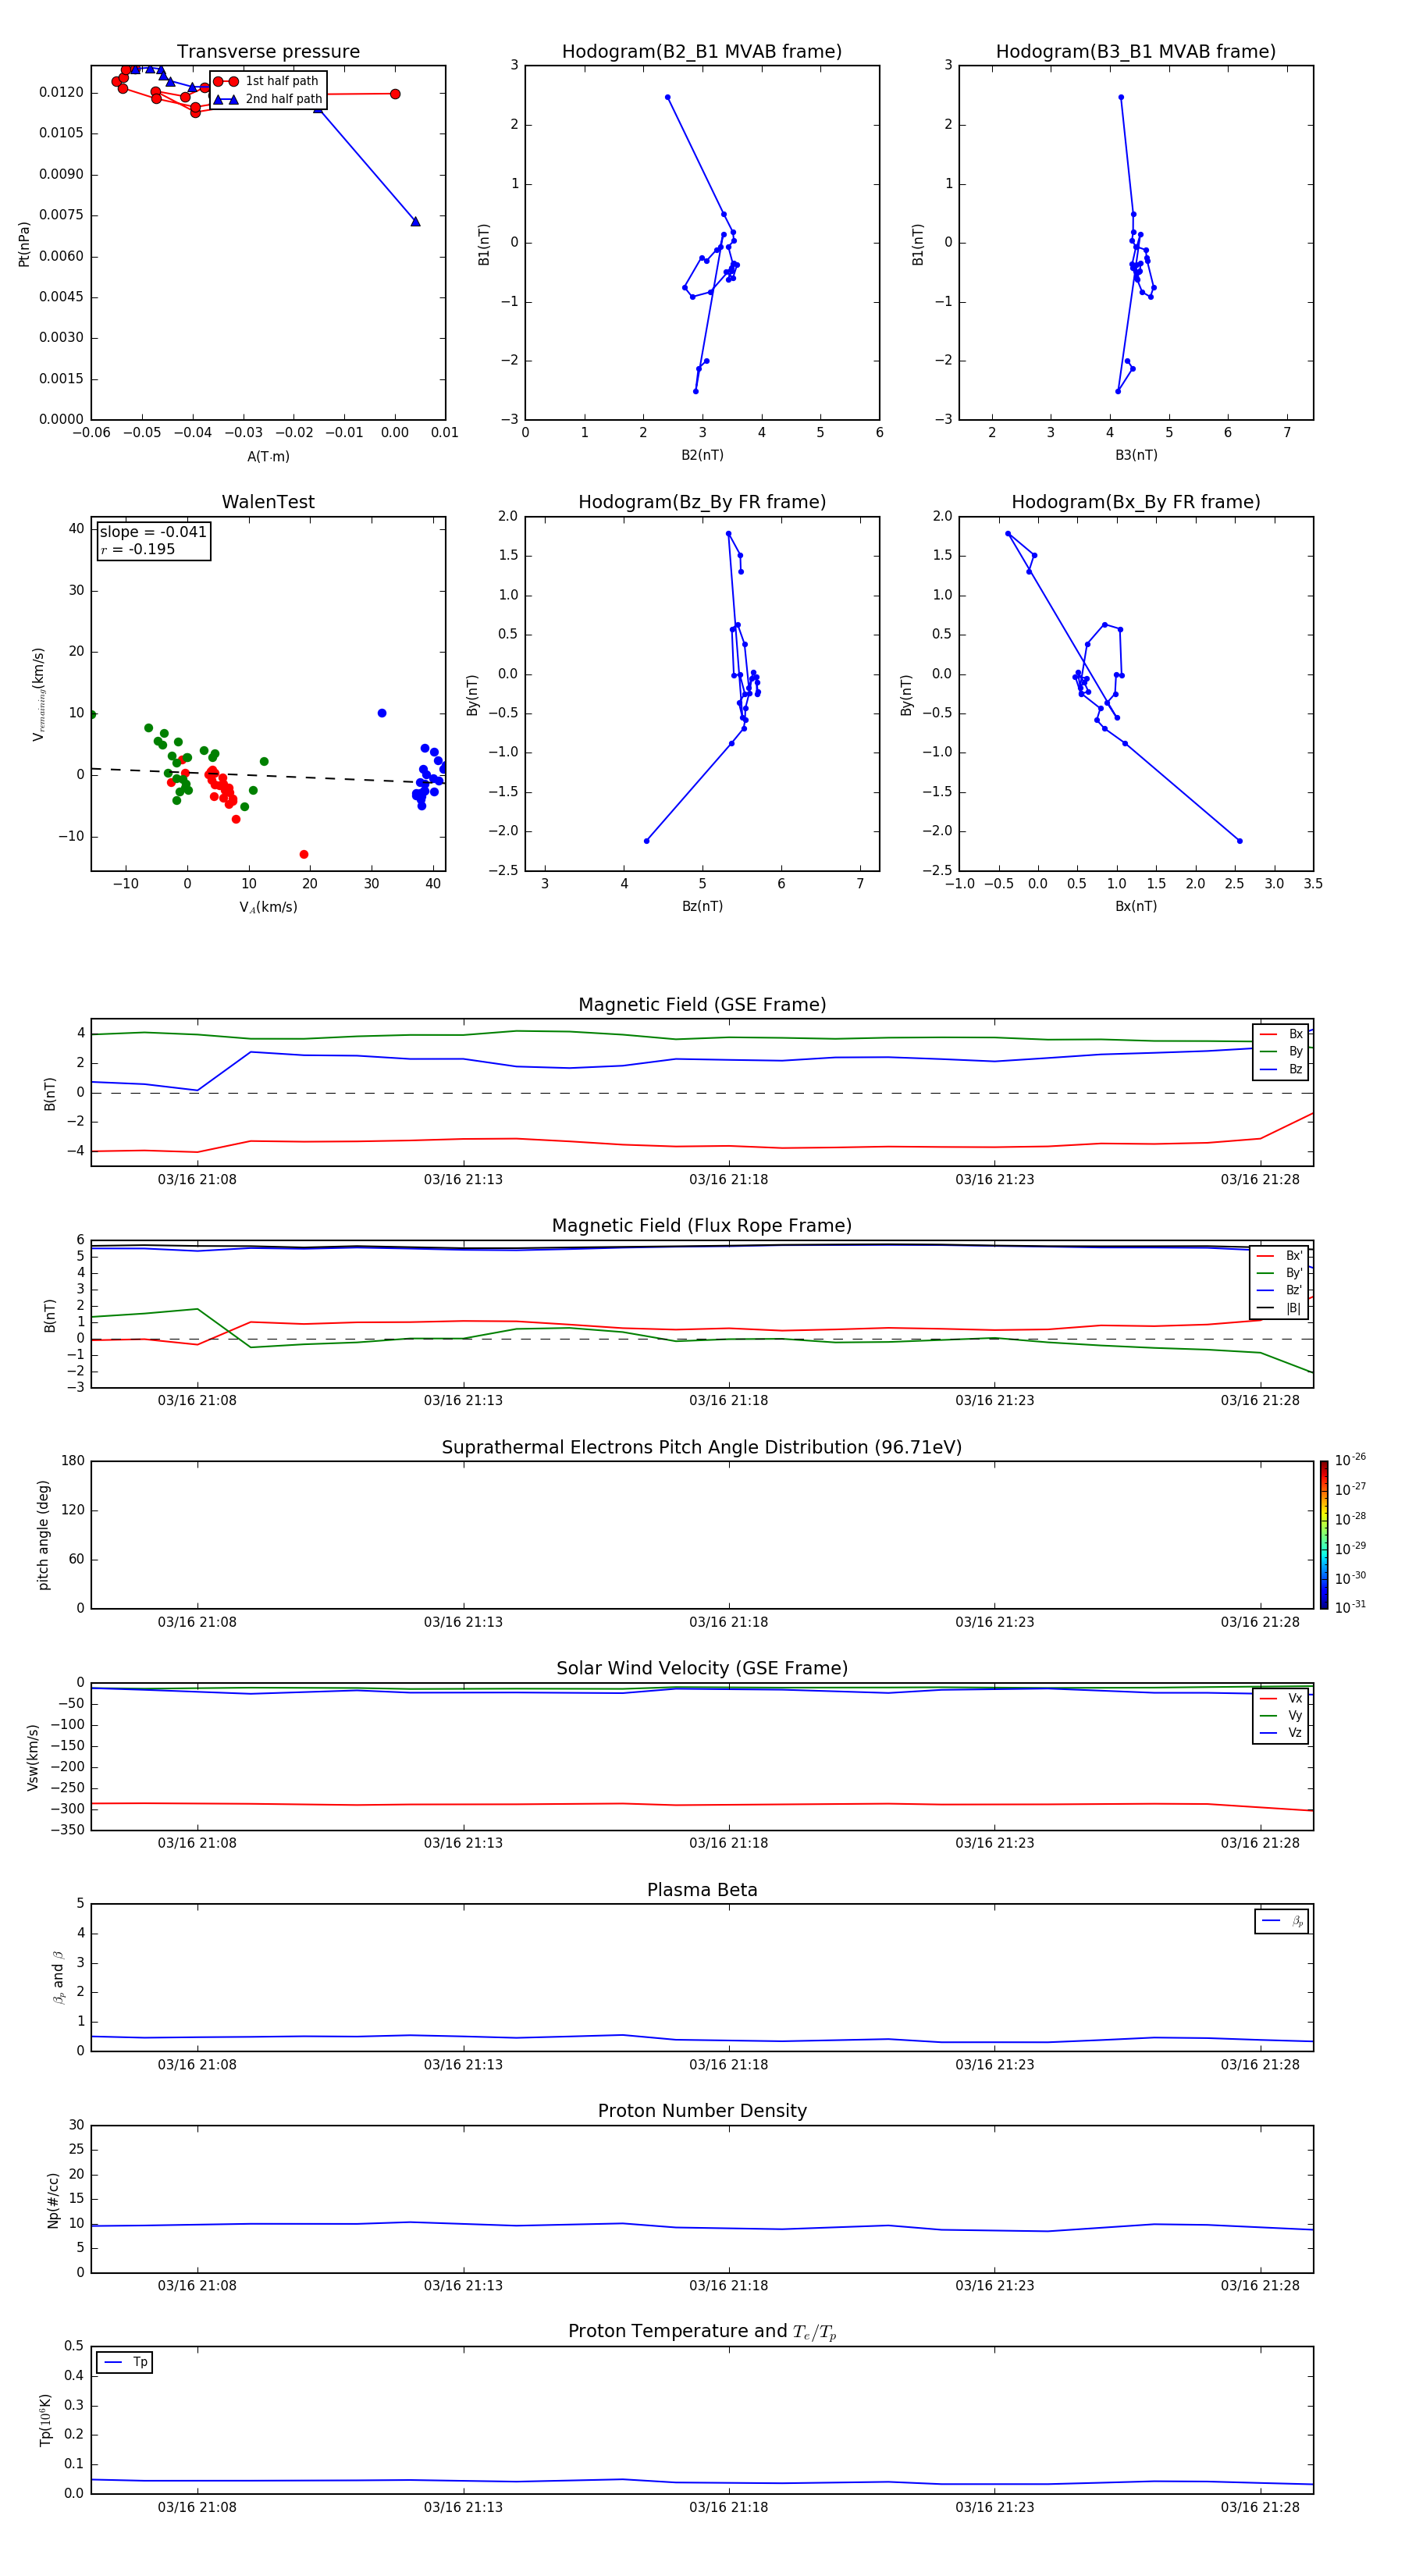Viewport: 1405px width, 2576px height.
Task: Click the lowest red point in WalenTest plot
Action: [304, 854]
